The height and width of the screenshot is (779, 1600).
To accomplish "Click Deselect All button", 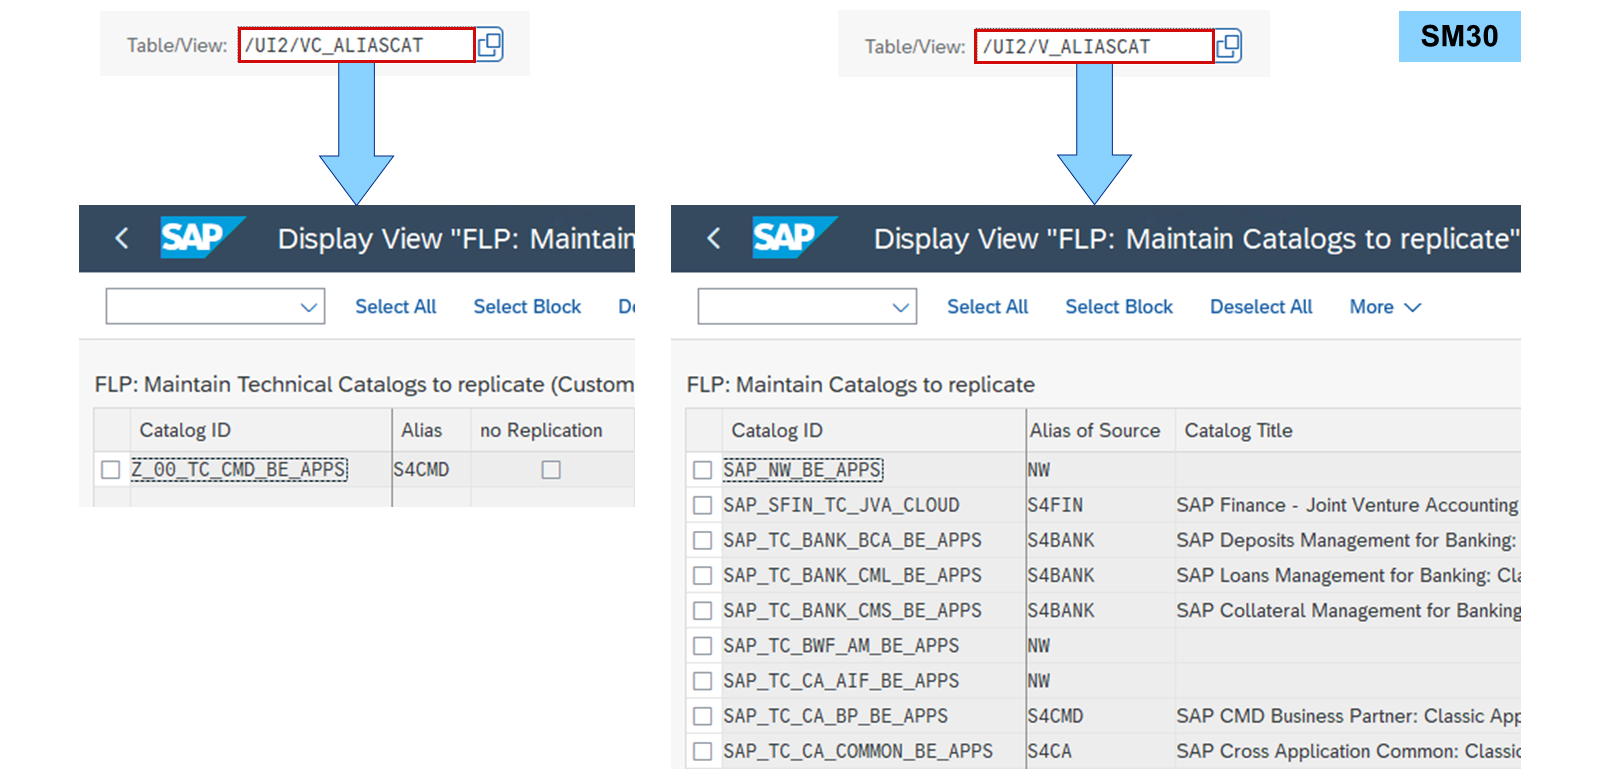I will point(1261,307).
